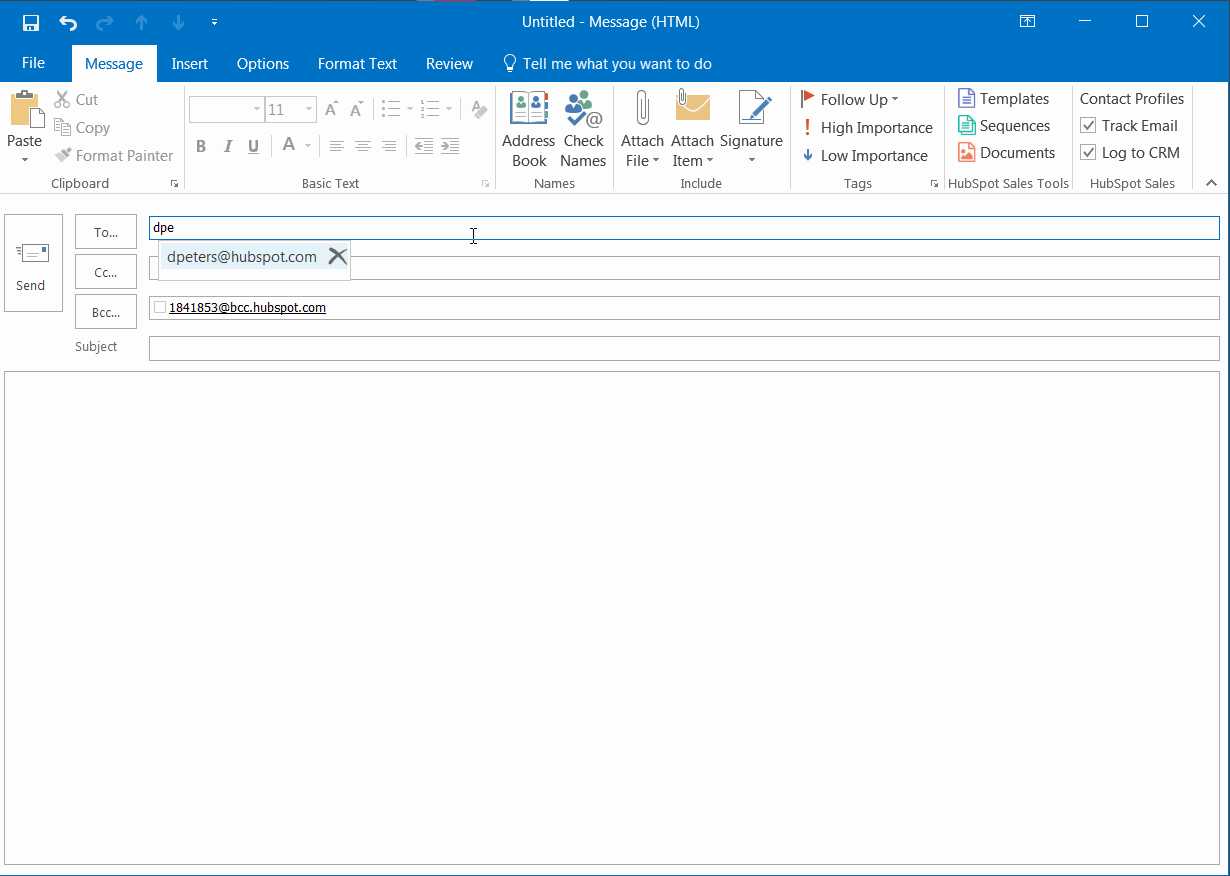The height and width of the screenshot is (876, 1230).
Task: Open the Attach Item envelope menu
Action: tap(692, 129)
